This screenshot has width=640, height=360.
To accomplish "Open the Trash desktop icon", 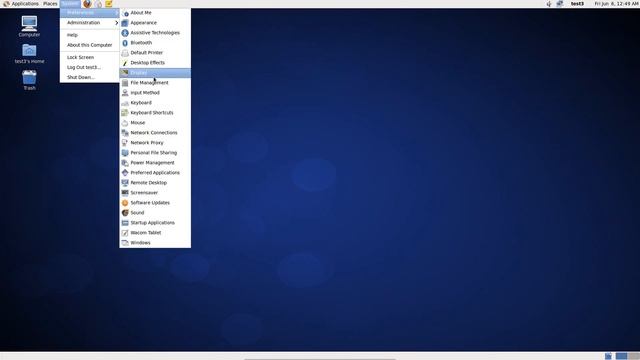I will tap(29, 80).
